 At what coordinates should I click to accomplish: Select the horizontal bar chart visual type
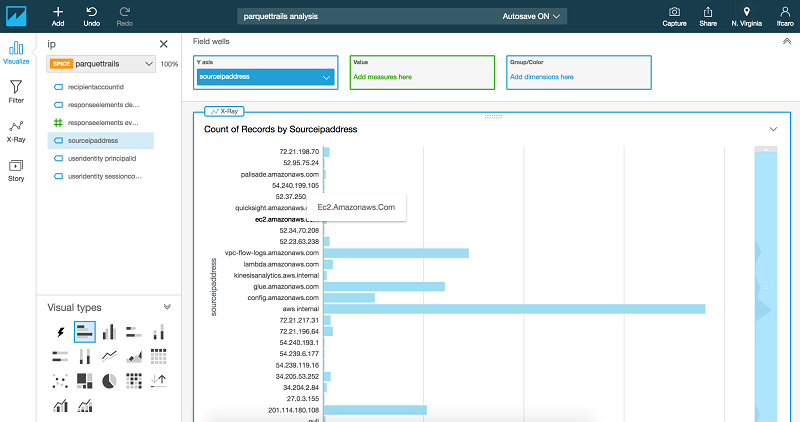pos(85,332)
